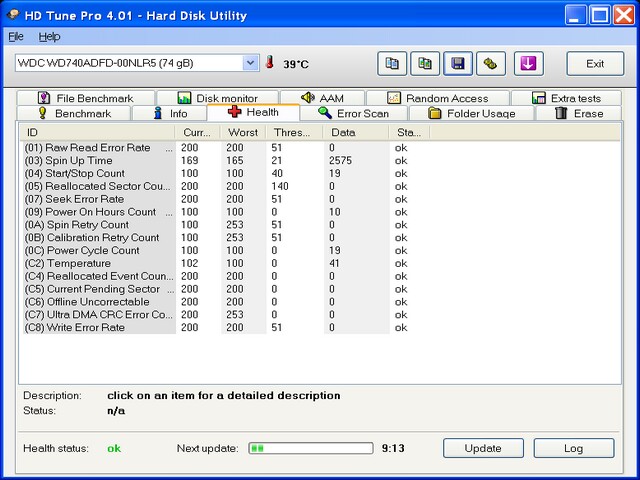Click the red thermometer temperature icon

click(x=269, y=62)
